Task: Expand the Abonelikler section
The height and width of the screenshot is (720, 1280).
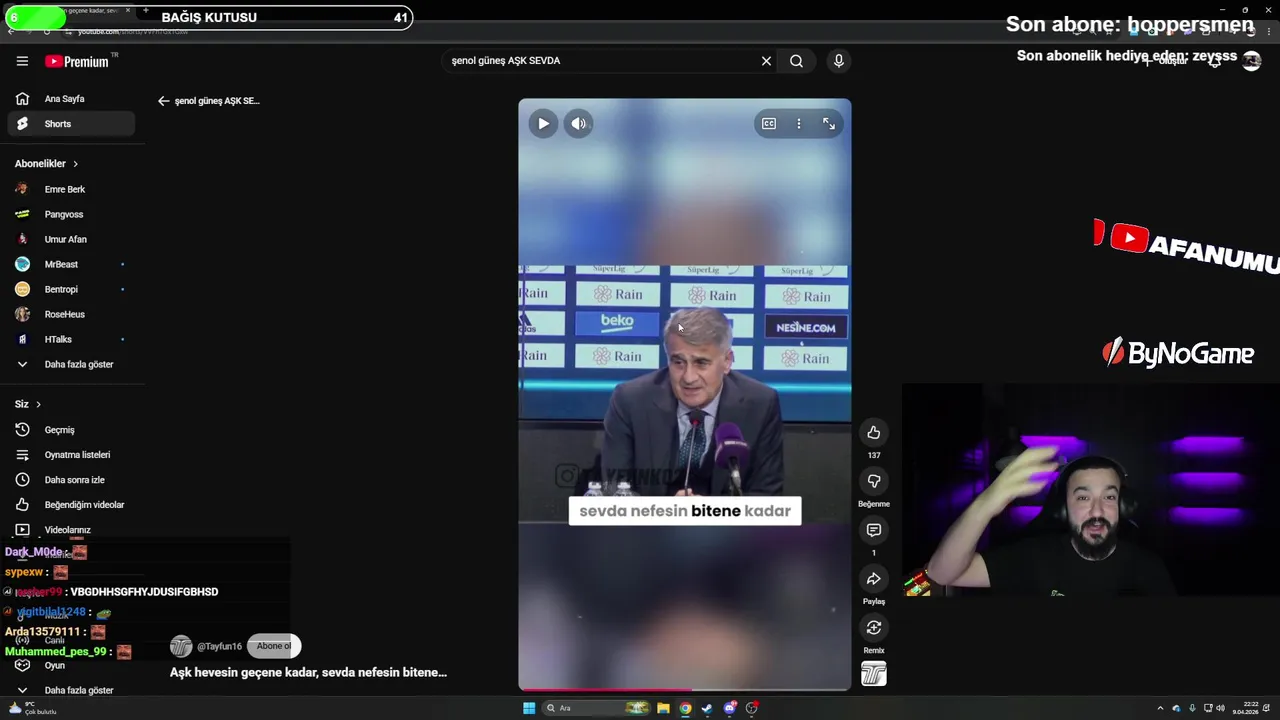Action: tap(46, 164)
